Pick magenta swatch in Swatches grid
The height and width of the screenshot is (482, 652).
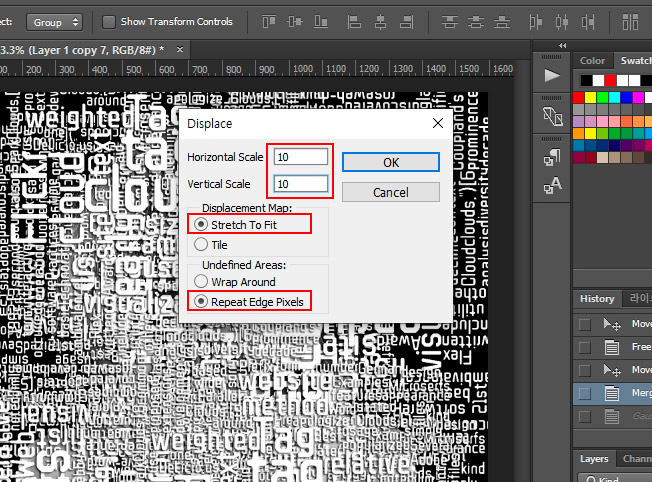[638, 98]
